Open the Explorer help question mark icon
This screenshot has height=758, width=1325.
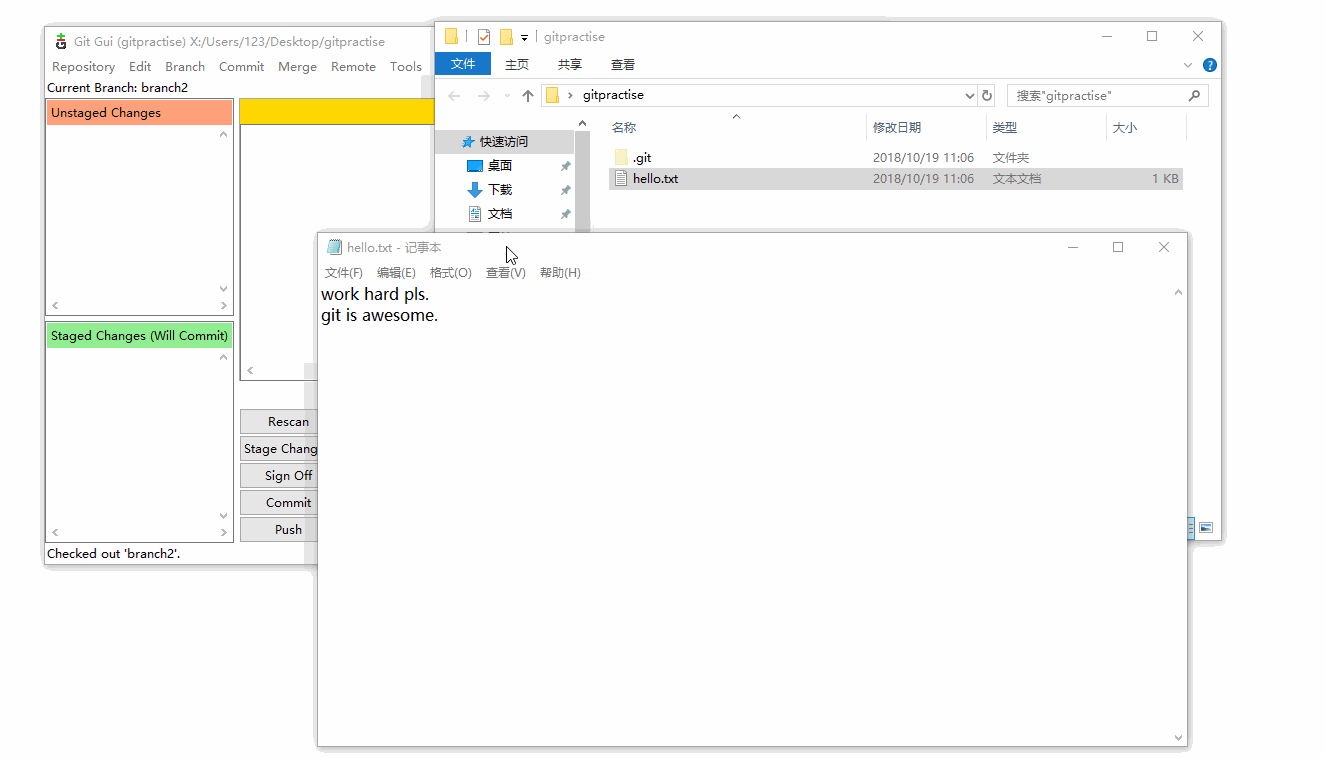[x=1209, y=65]
